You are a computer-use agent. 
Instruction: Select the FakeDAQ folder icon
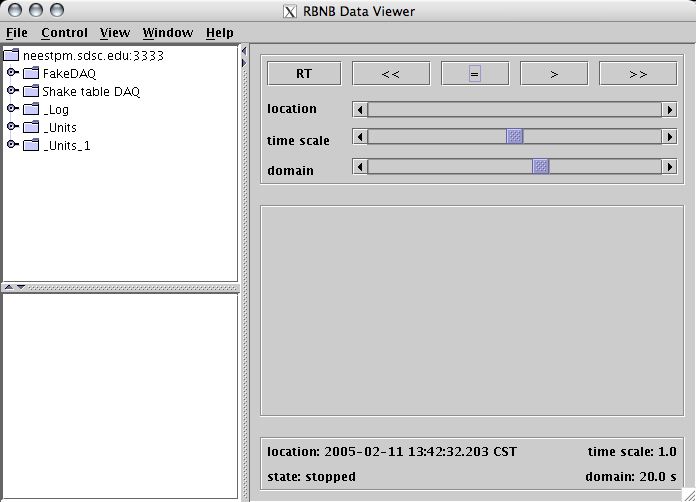tap(31, 73)
